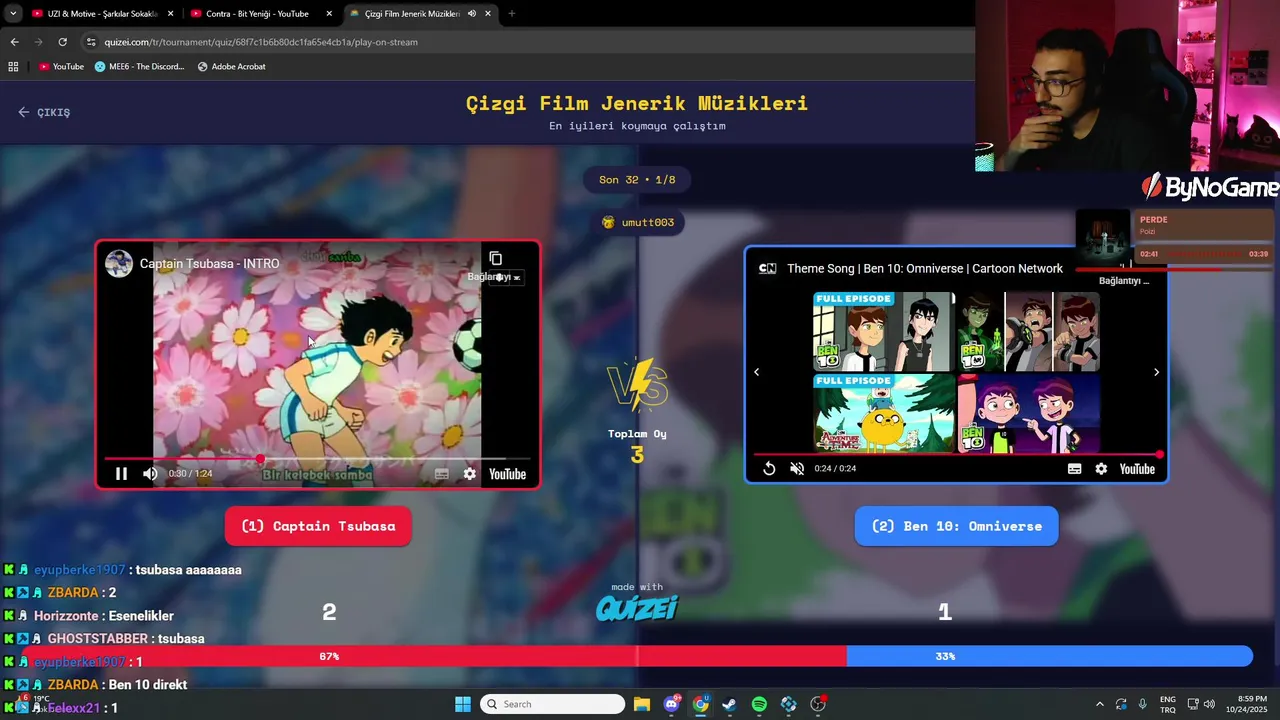Open settings gear on Captain Tsubasa video
The image size is (1280, 720).
coord(470,474)
